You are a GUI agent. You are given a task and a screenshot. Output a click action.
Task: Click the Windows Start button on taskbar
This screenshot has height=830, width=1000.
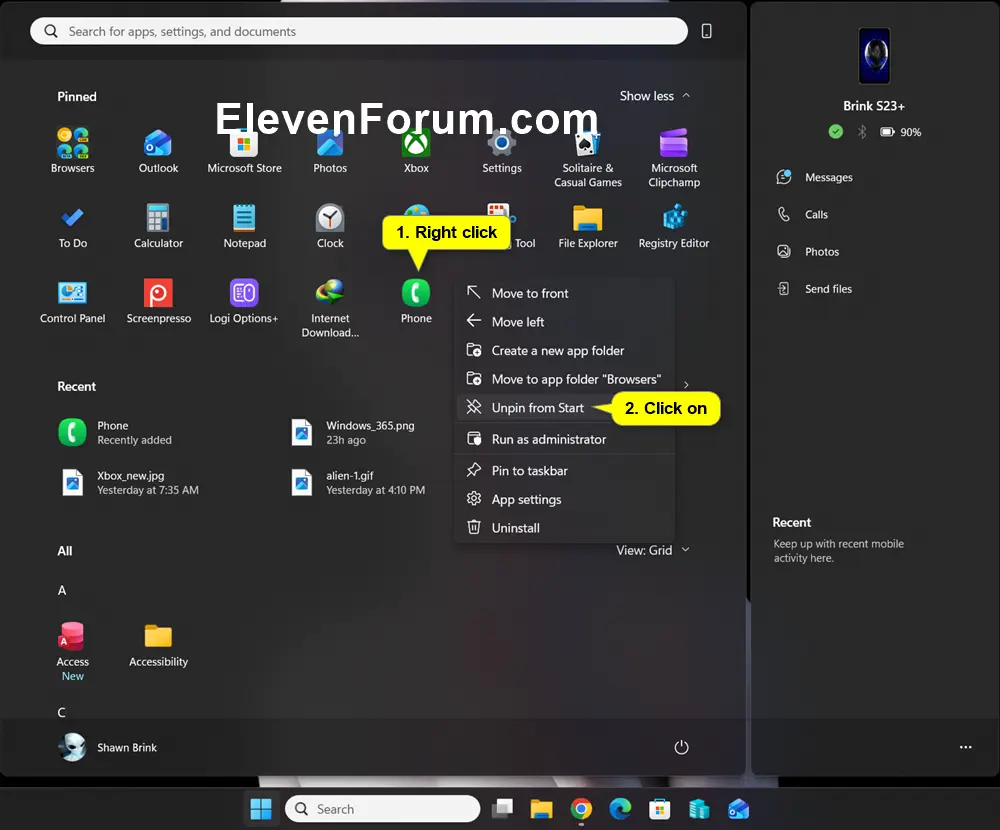[x=260, y=809]
